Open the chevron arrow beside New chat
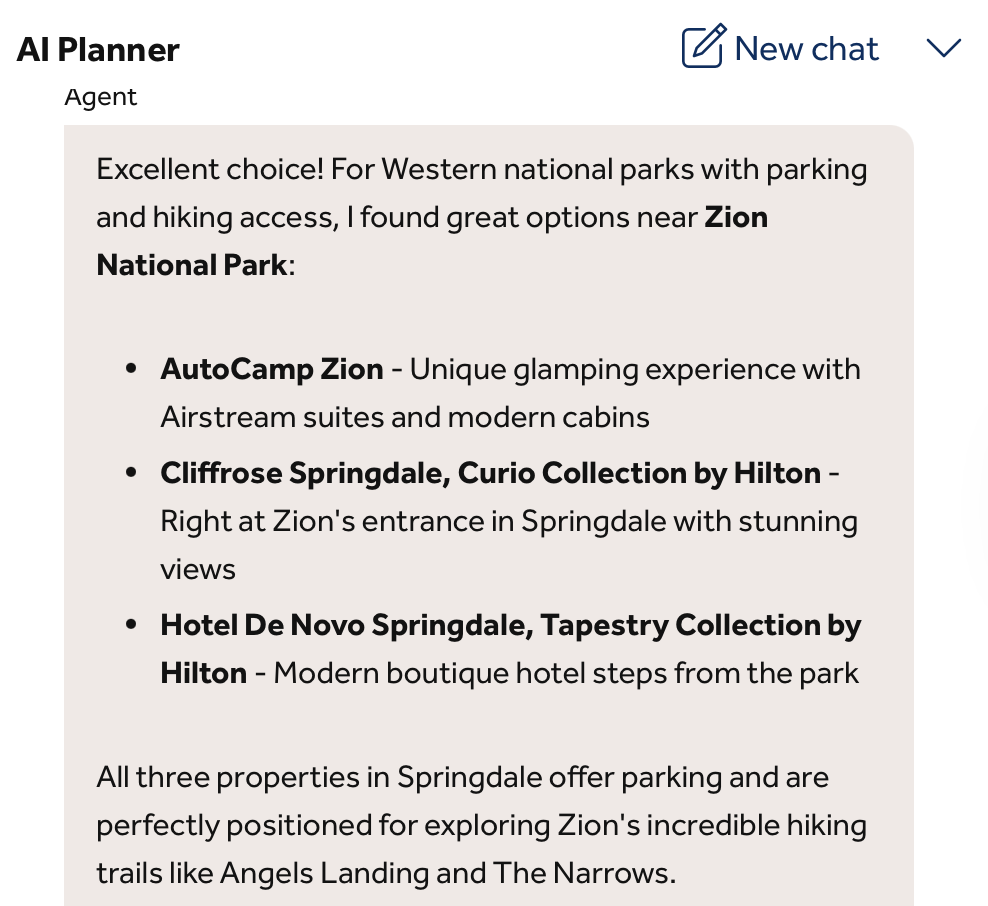The image size is (988, 906). pos(943,48)
